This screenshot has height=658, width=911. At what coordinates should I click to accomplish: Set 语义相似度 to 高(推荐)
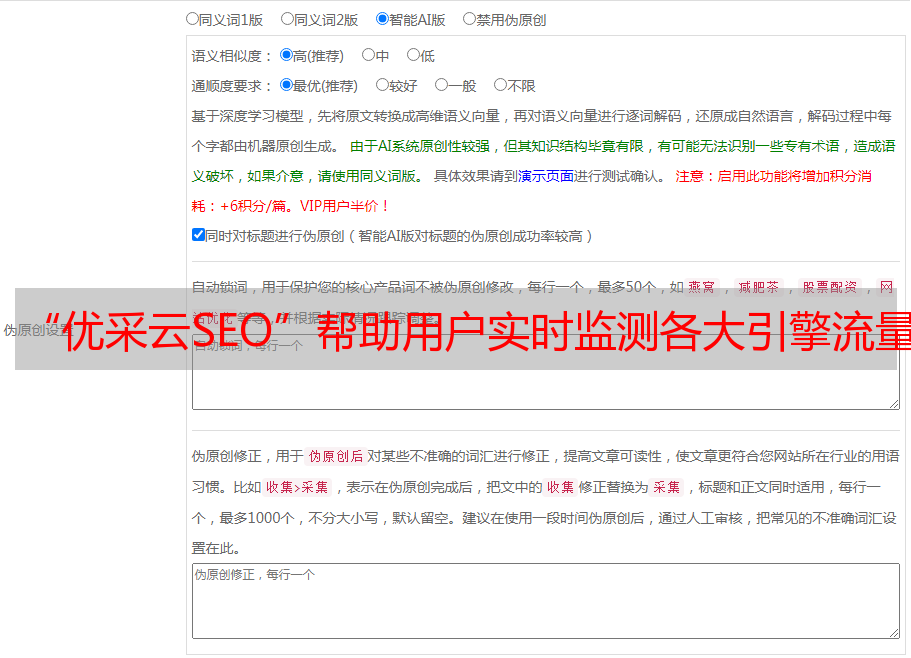point(286,55)
